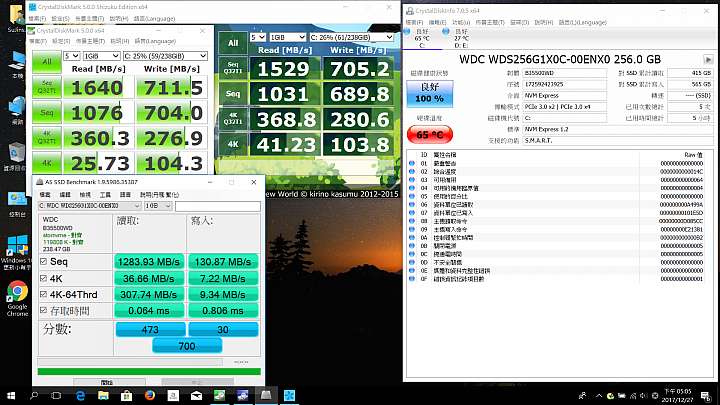Open Microsoft Store from taskbar
Viewport: 720px width, 405px height.
[x=127, y=395]
